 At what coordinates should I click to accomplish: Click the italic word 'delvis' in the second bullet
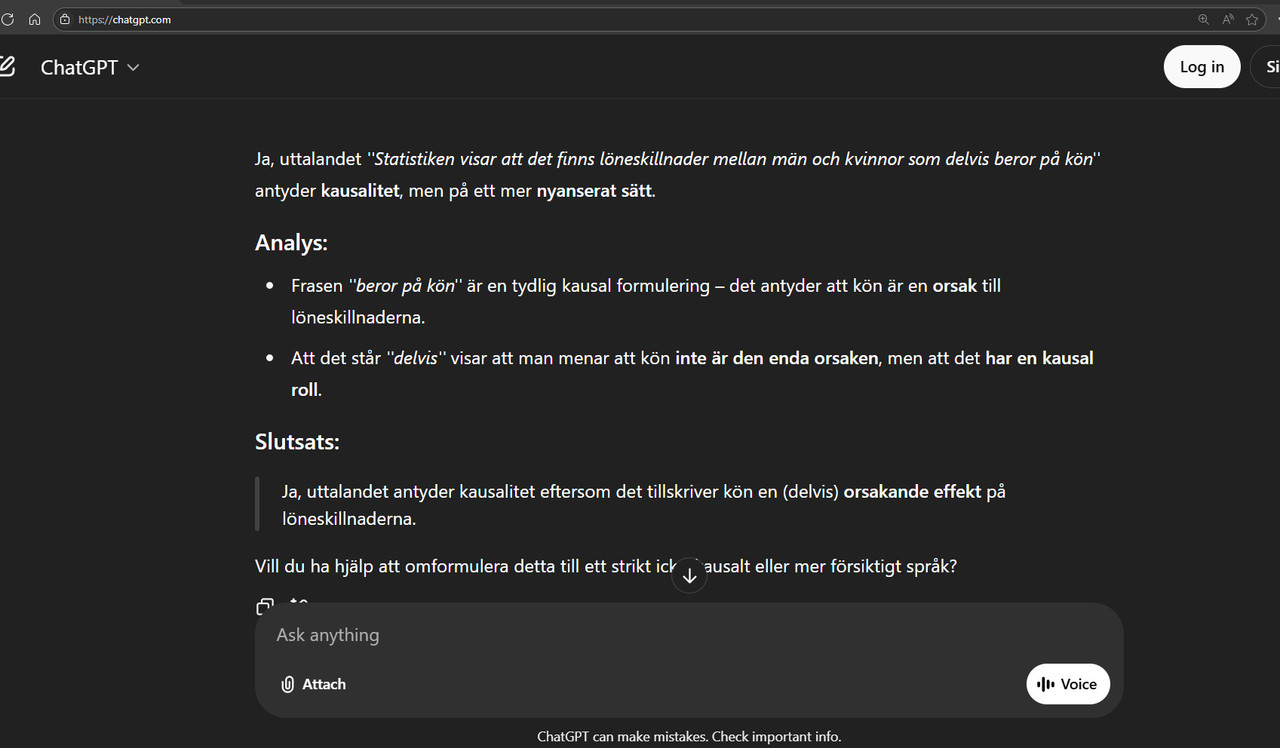[416, 358]
